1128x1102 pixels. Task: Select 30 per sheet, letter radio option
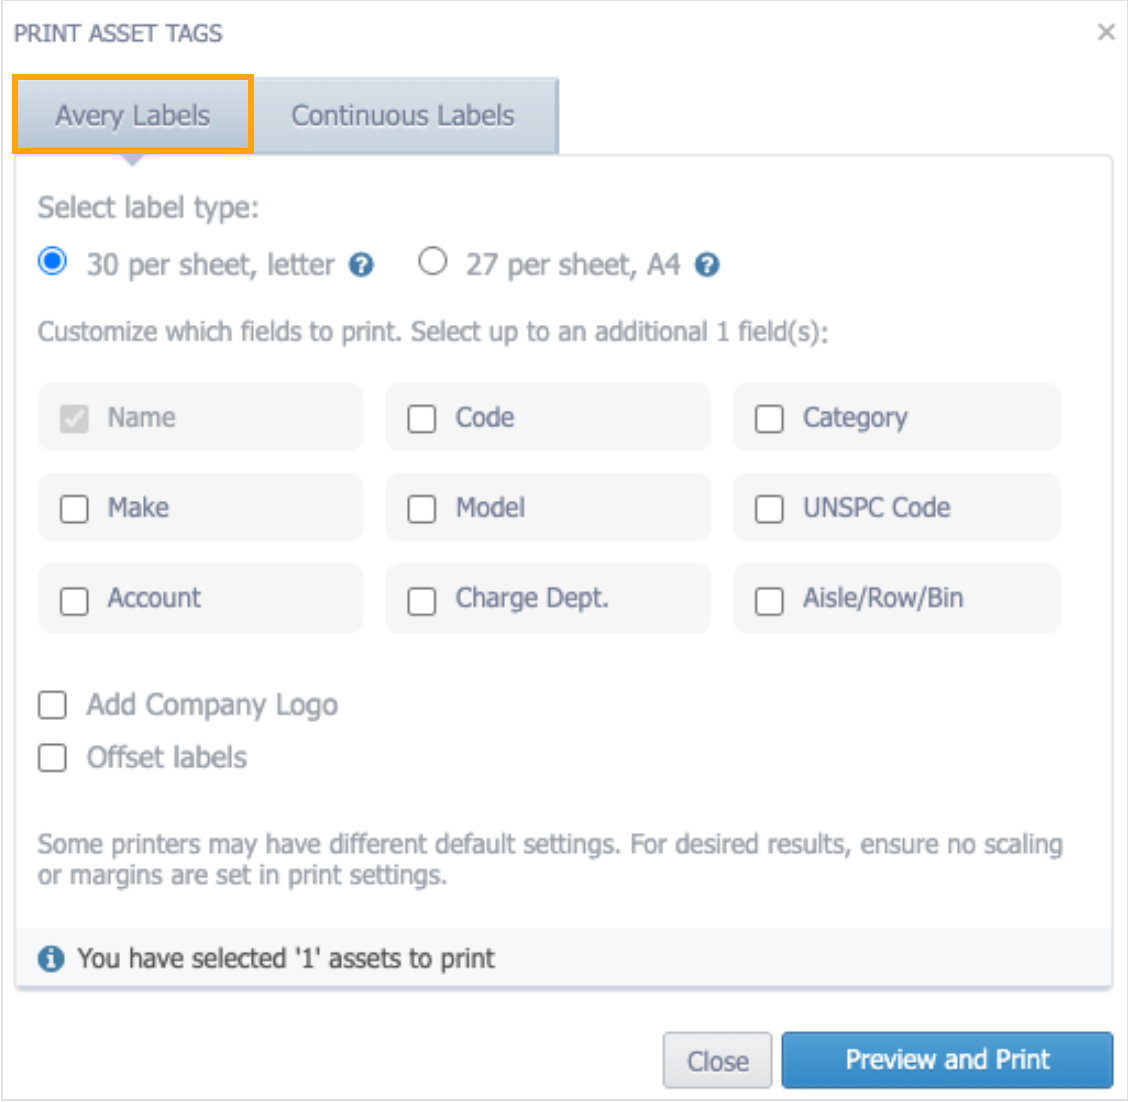pyautogui.click(x=52, y=262)
